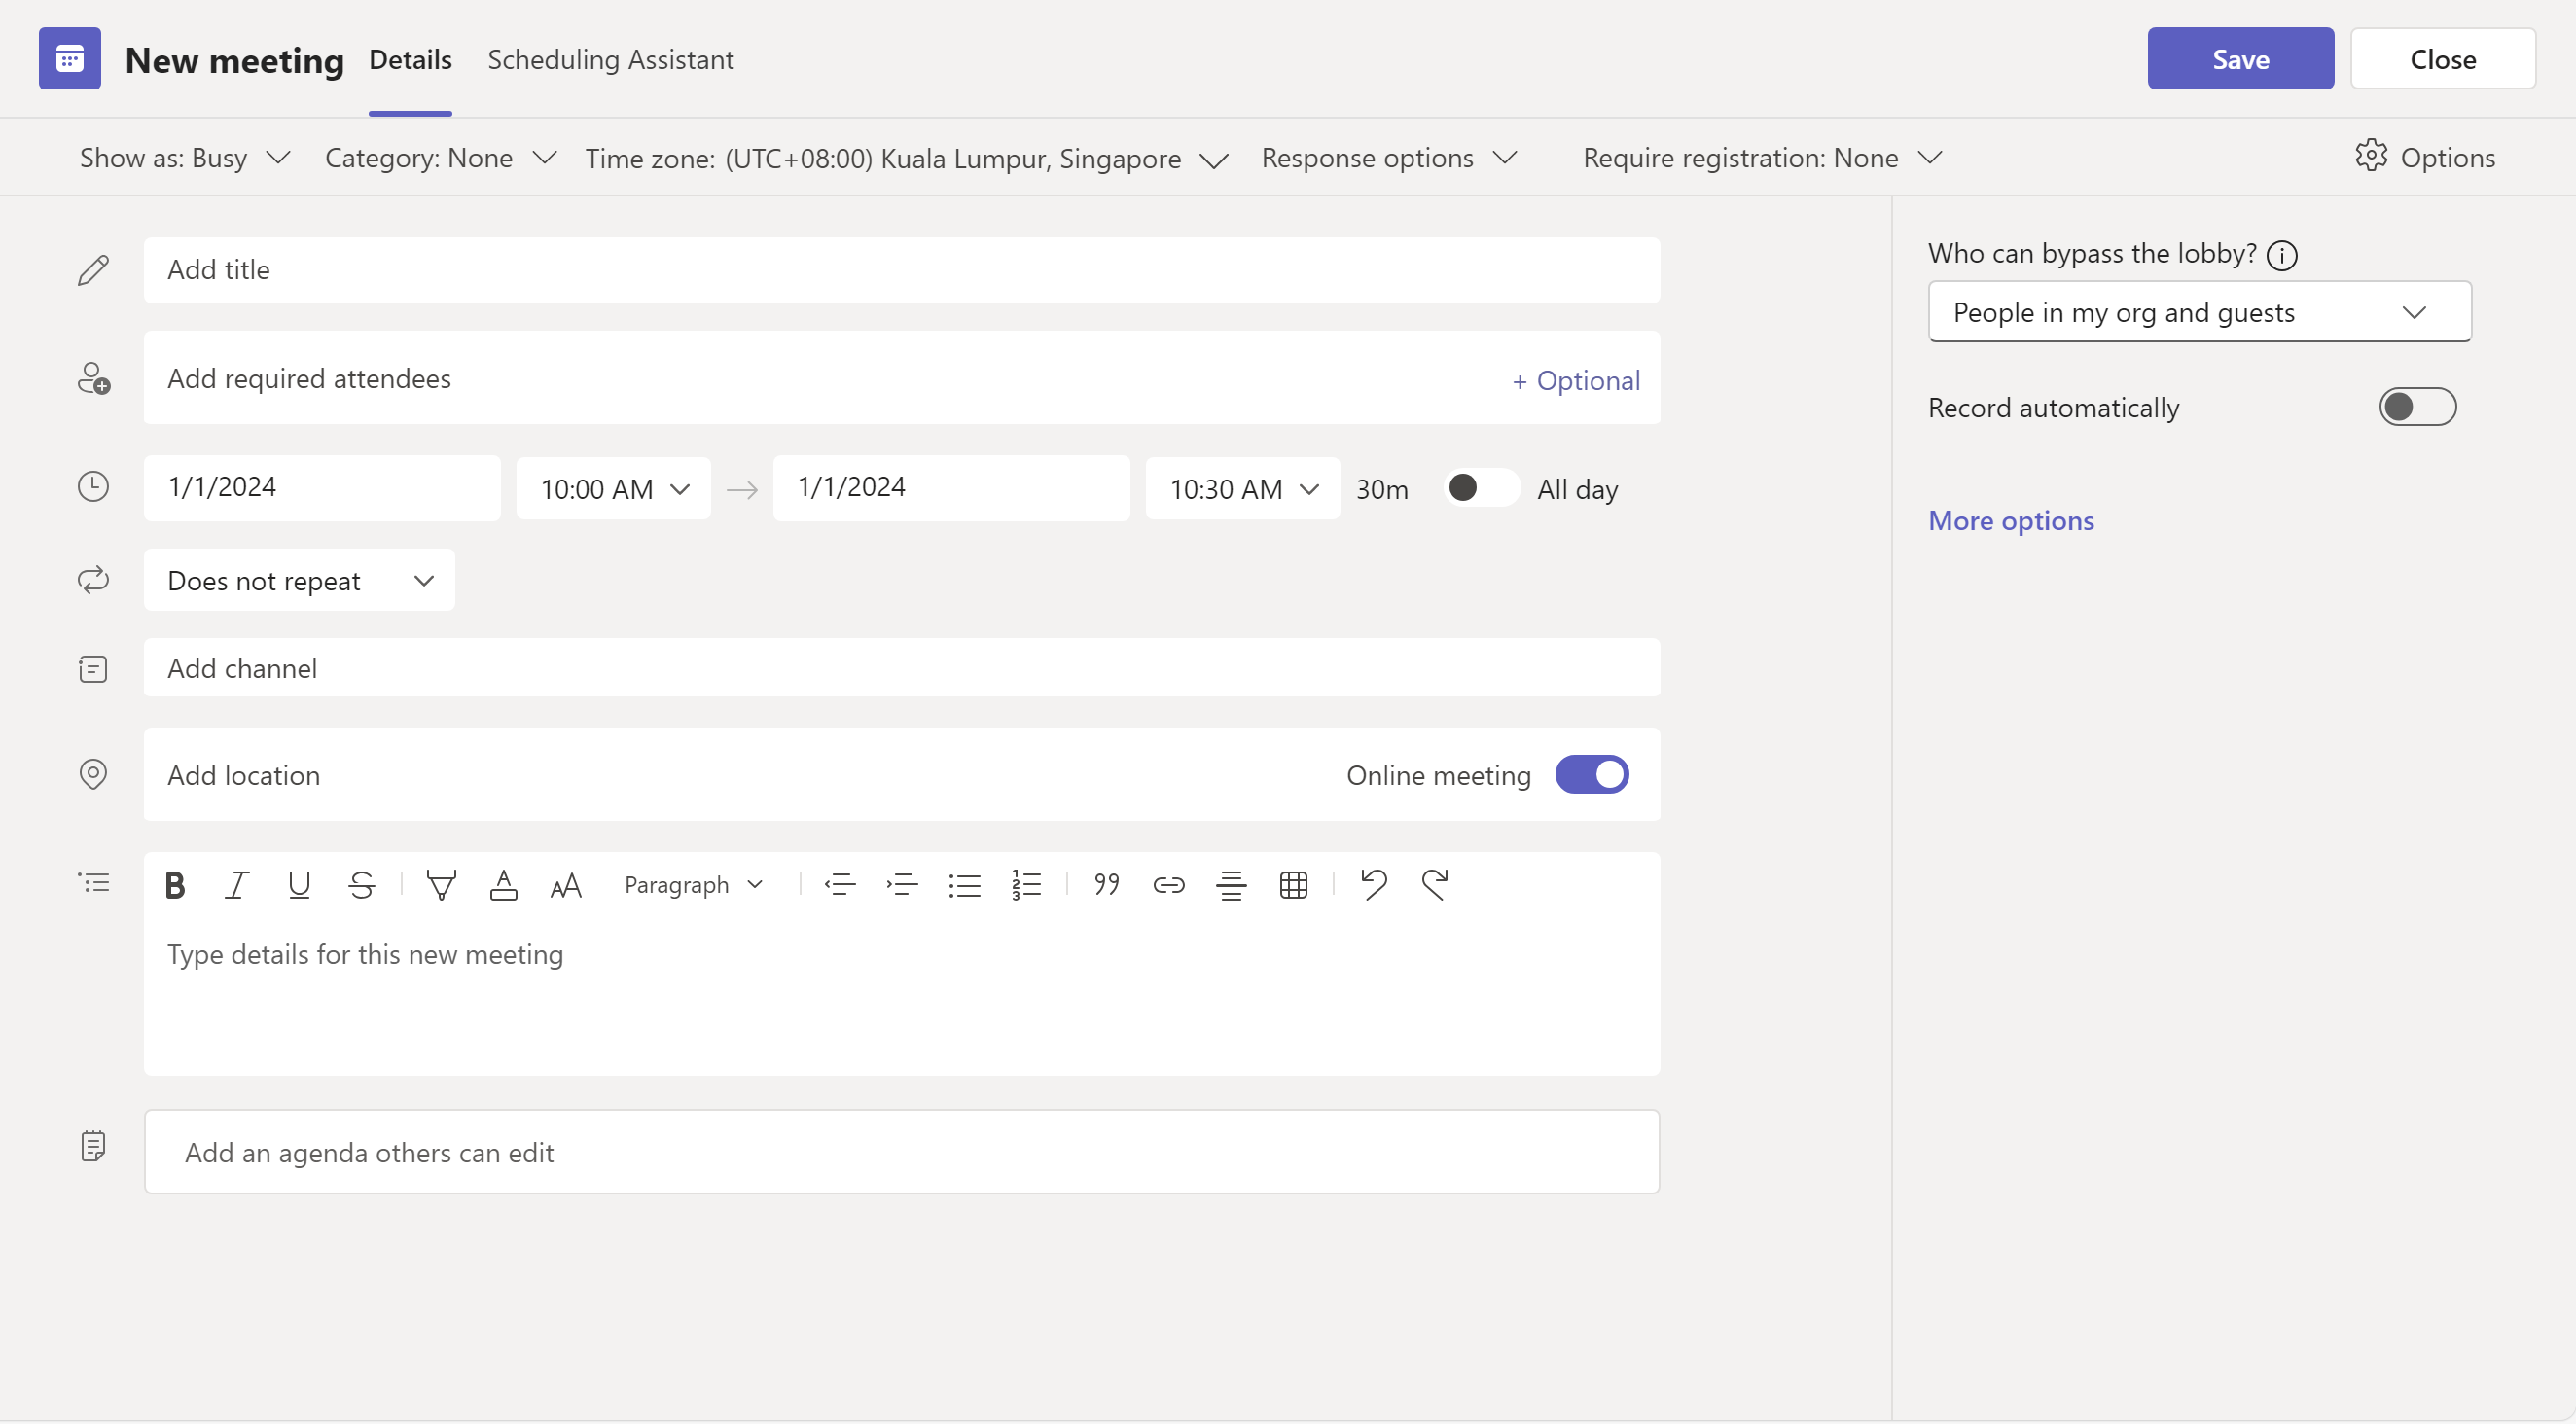The width and height of the screenshot is (2576, 1424).
Task: Turn off the Online meeting toggle
Action: 1591,775
